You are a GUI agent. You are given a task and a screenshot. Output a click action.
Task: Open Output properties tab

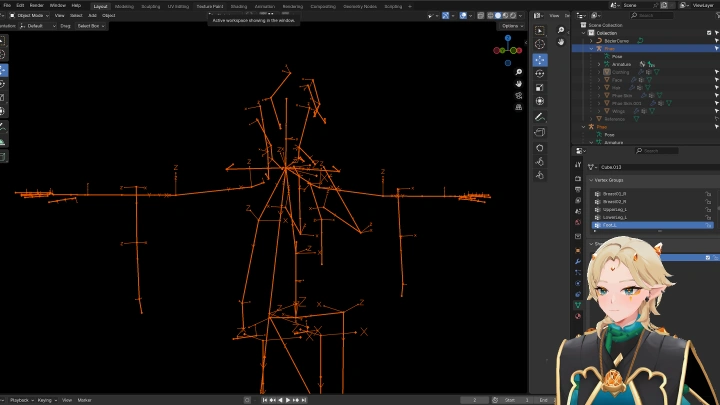(x=578, y=189)
